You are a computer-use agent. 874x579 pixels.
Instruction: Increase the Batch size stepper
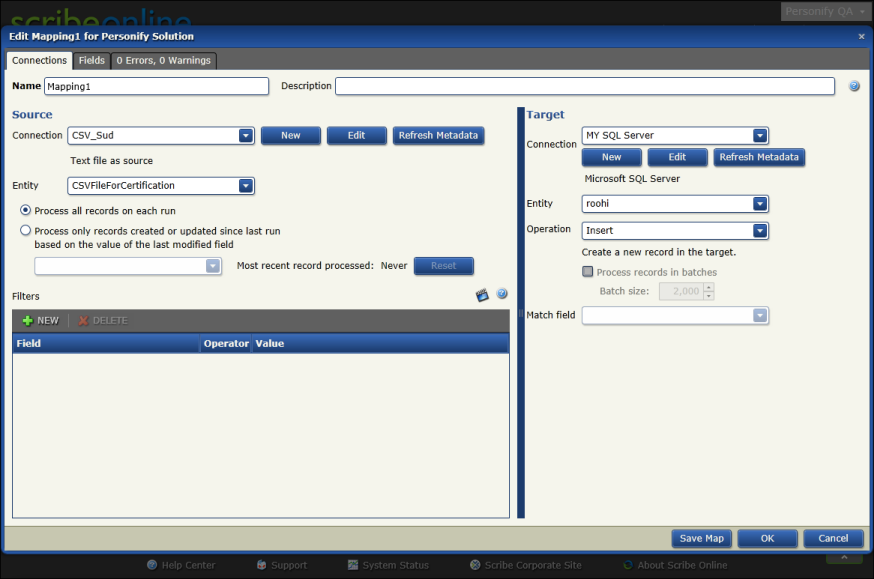point(708,288)
